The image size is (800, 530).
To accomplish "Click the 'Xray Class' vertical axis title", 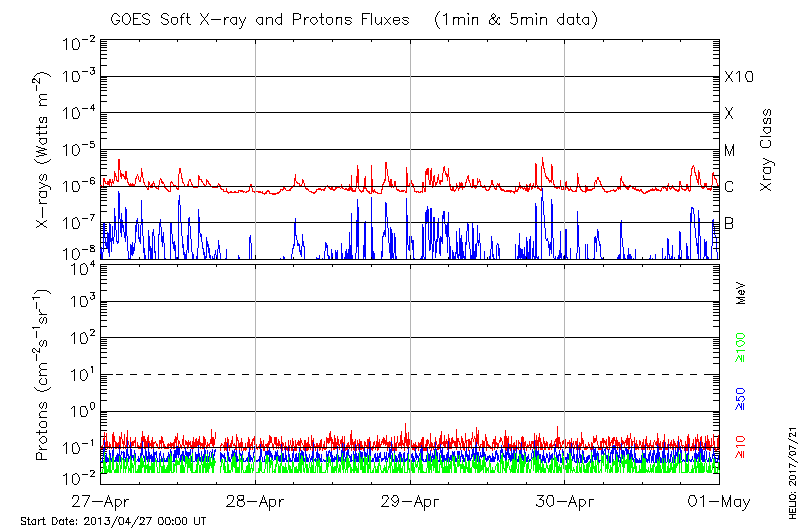I will point(767,150).
